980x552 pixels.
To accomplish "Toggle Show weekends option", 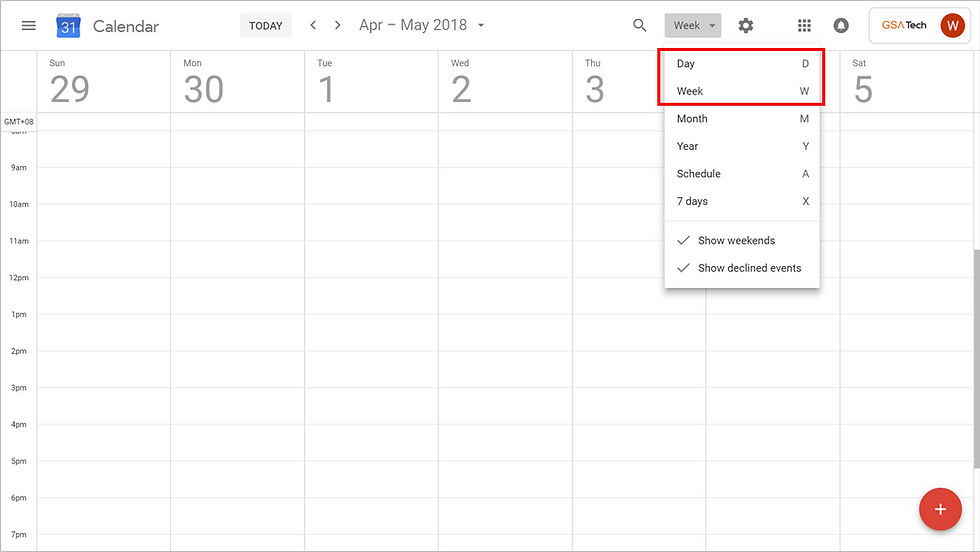I will pos(742,241).
